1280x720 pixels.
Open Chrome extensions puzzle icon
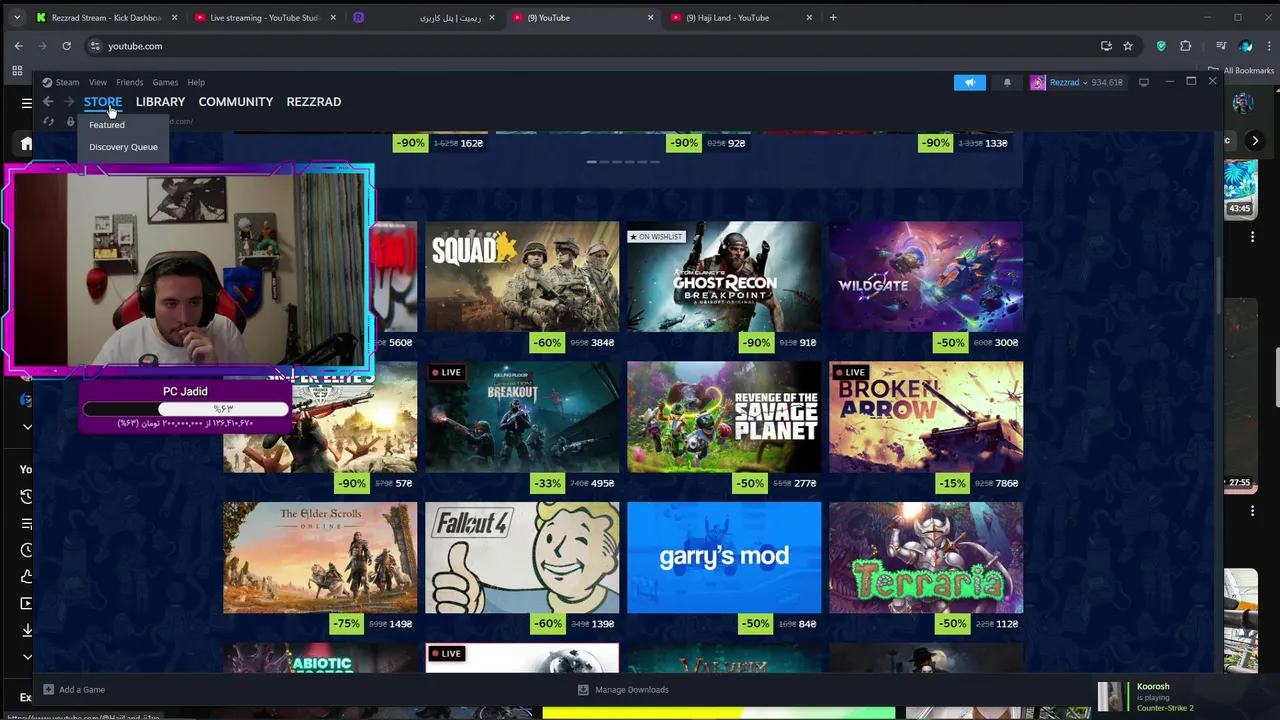click(x=1185, y=46)
